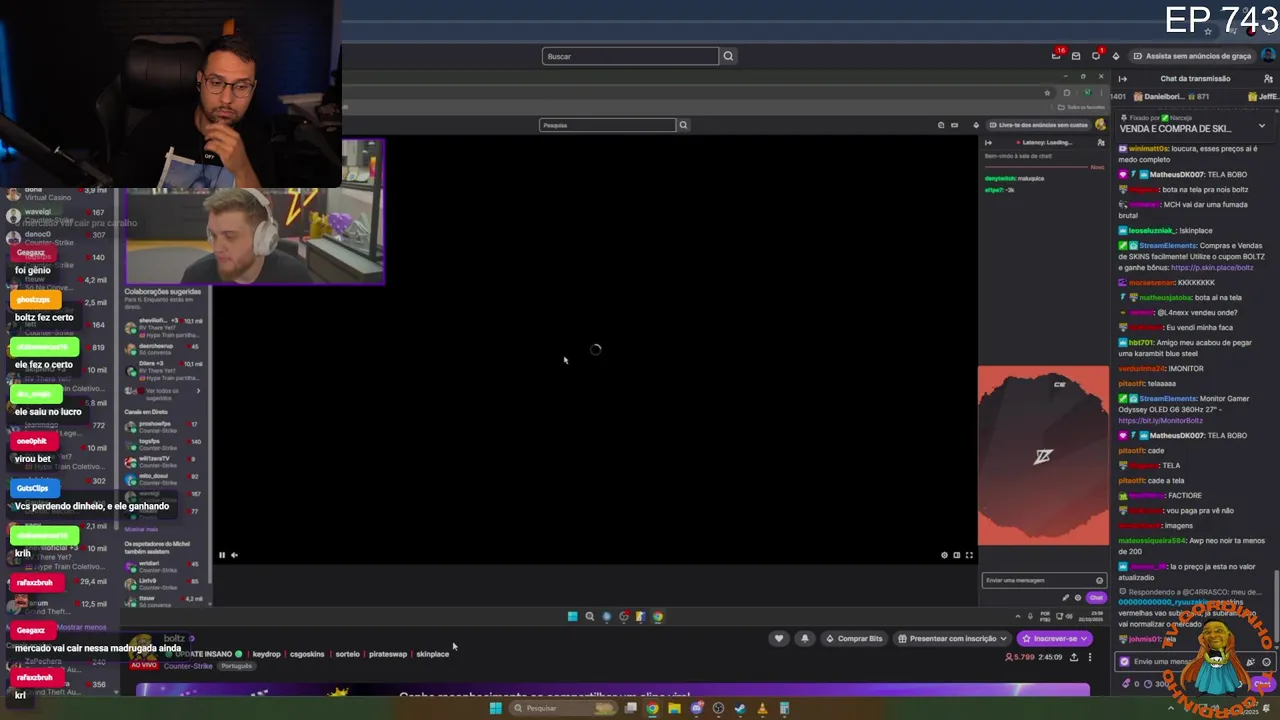Open the Windows Start button on taskbar
Image resolution: width=1280 pixels, height=720 pixels.
pyautogui.click(x=495, y=709)
